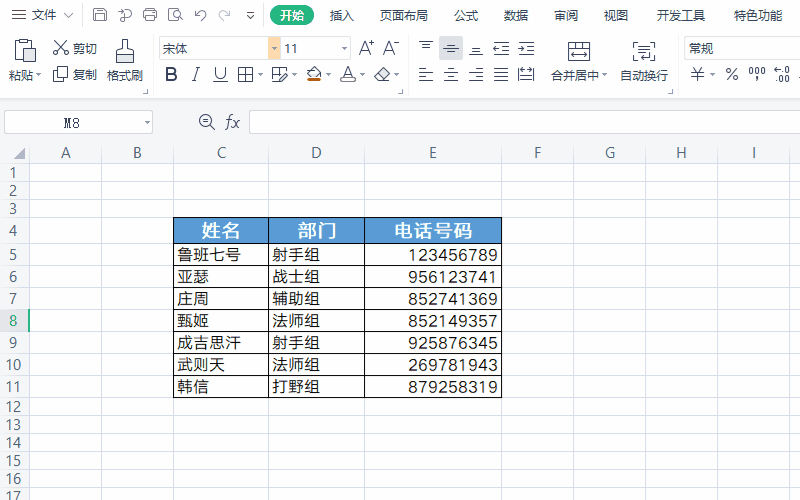Screen dimensions: 800x500
Task: Open the font size dropdown arrow
Action: 344,49
